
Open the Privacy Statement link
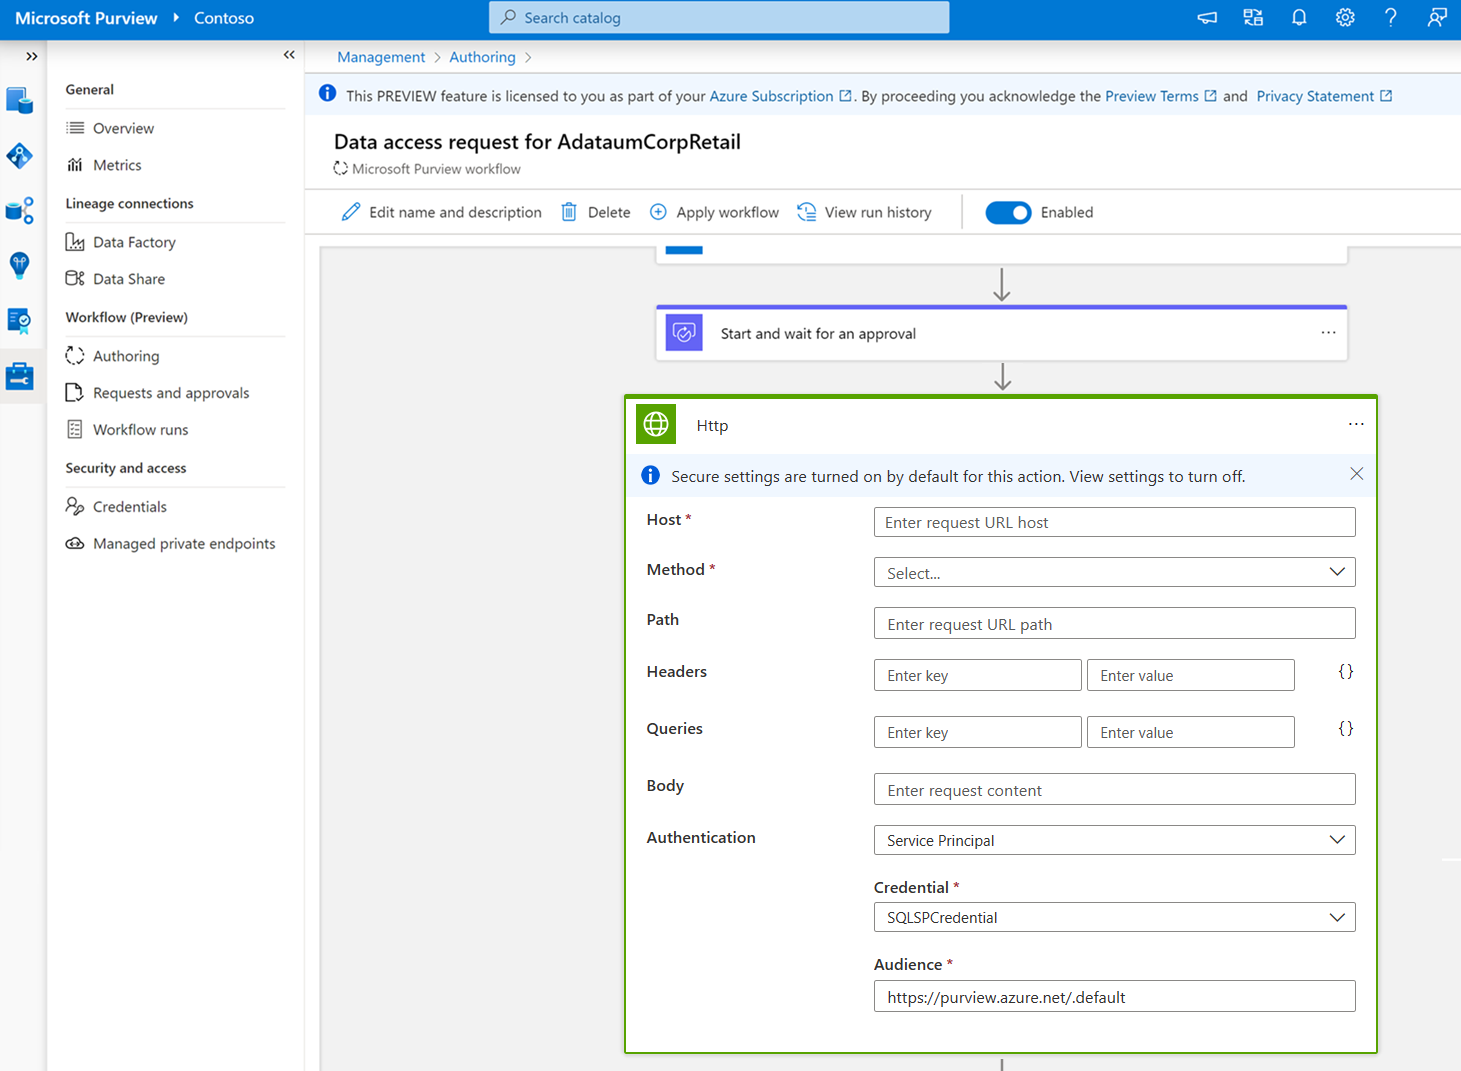tap(1324, 96)
